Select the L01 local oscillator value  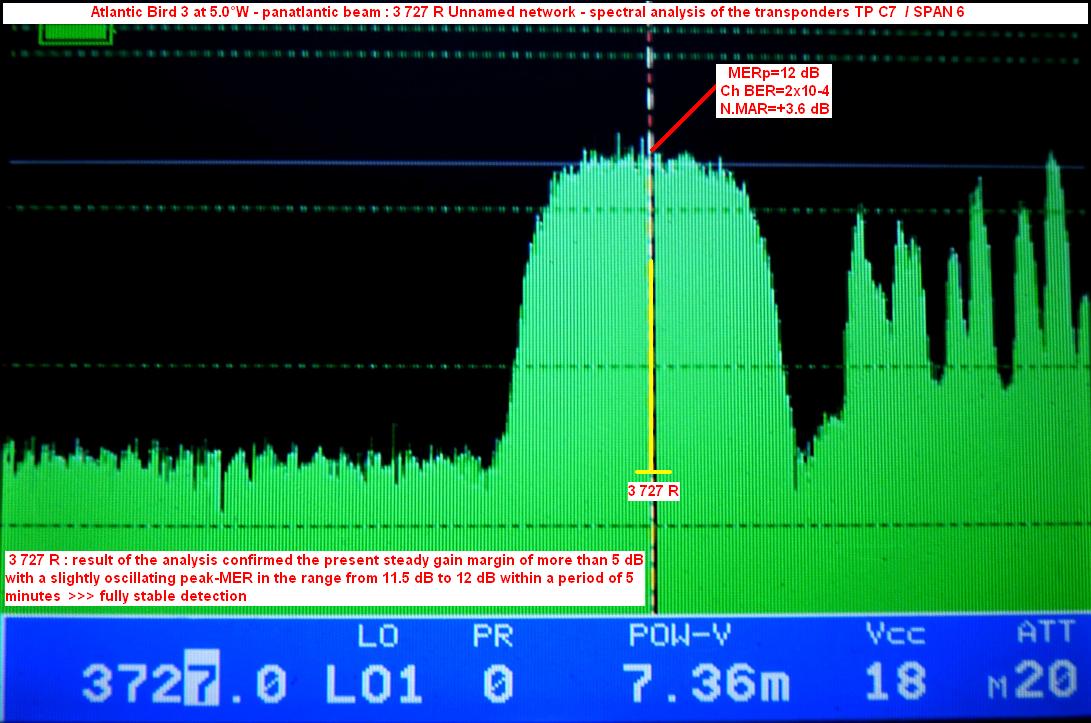[373, 684]
